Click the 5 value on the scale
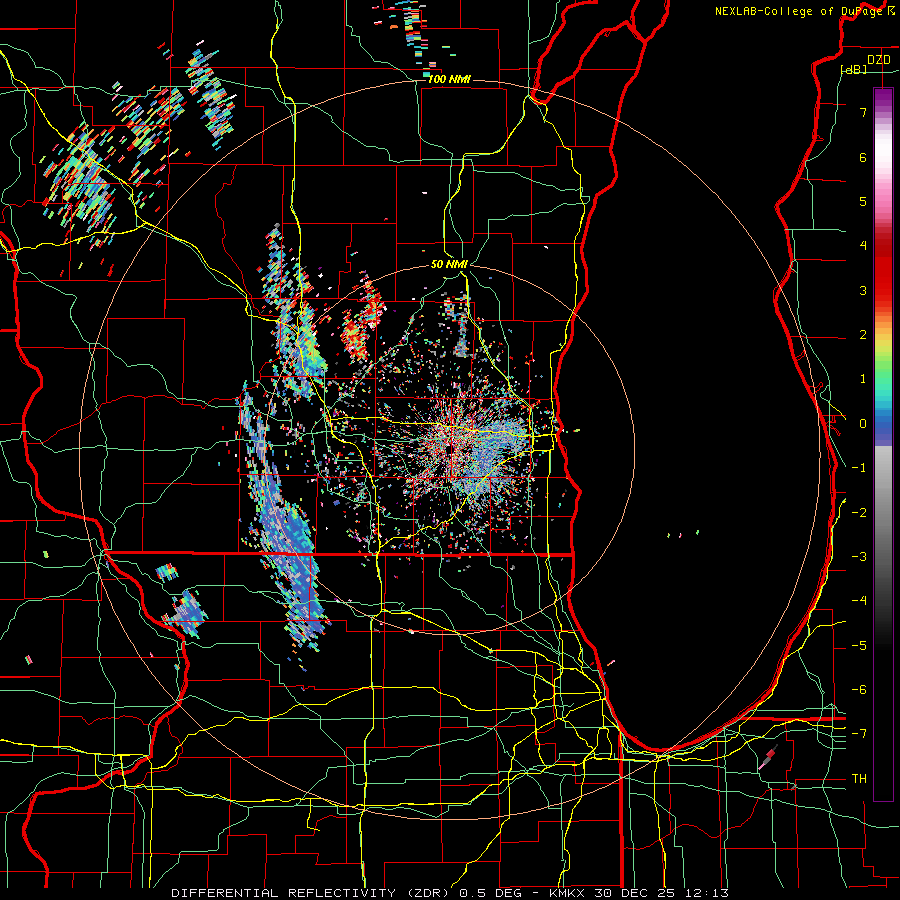Screen dimensions: 900x900 [863, 201]
